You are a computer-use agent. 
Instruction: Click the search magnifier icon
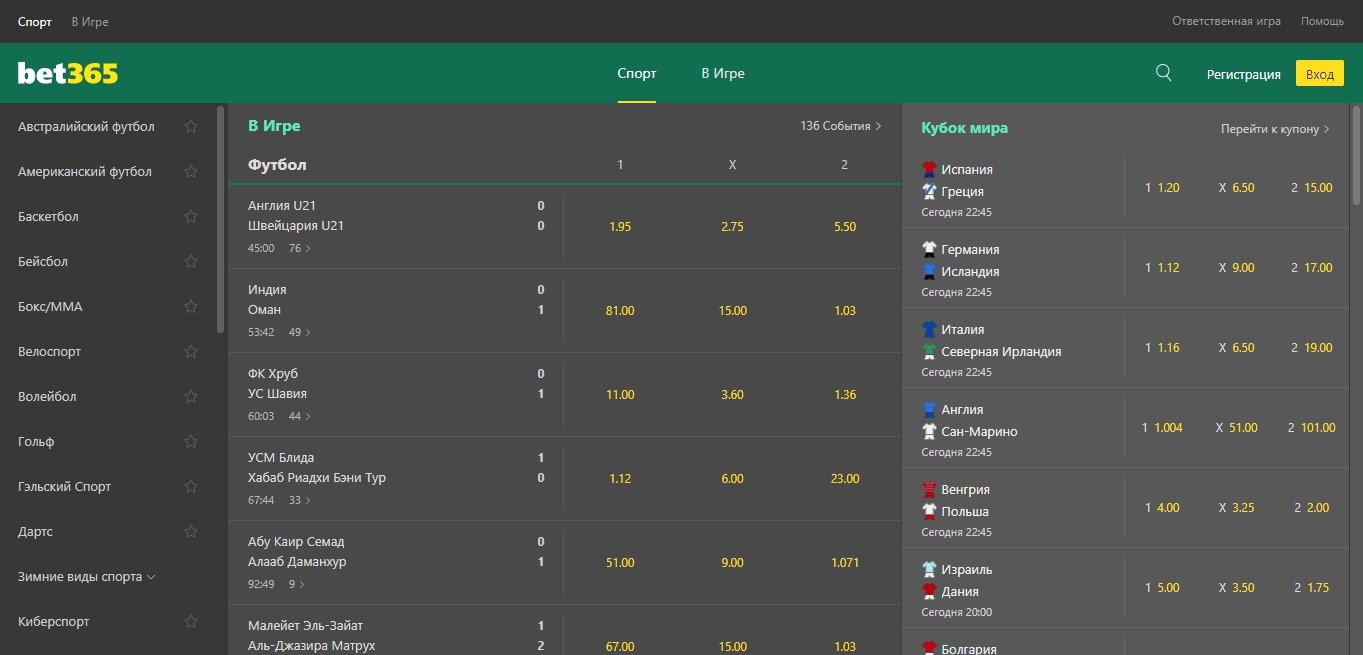coord(1163,73)
